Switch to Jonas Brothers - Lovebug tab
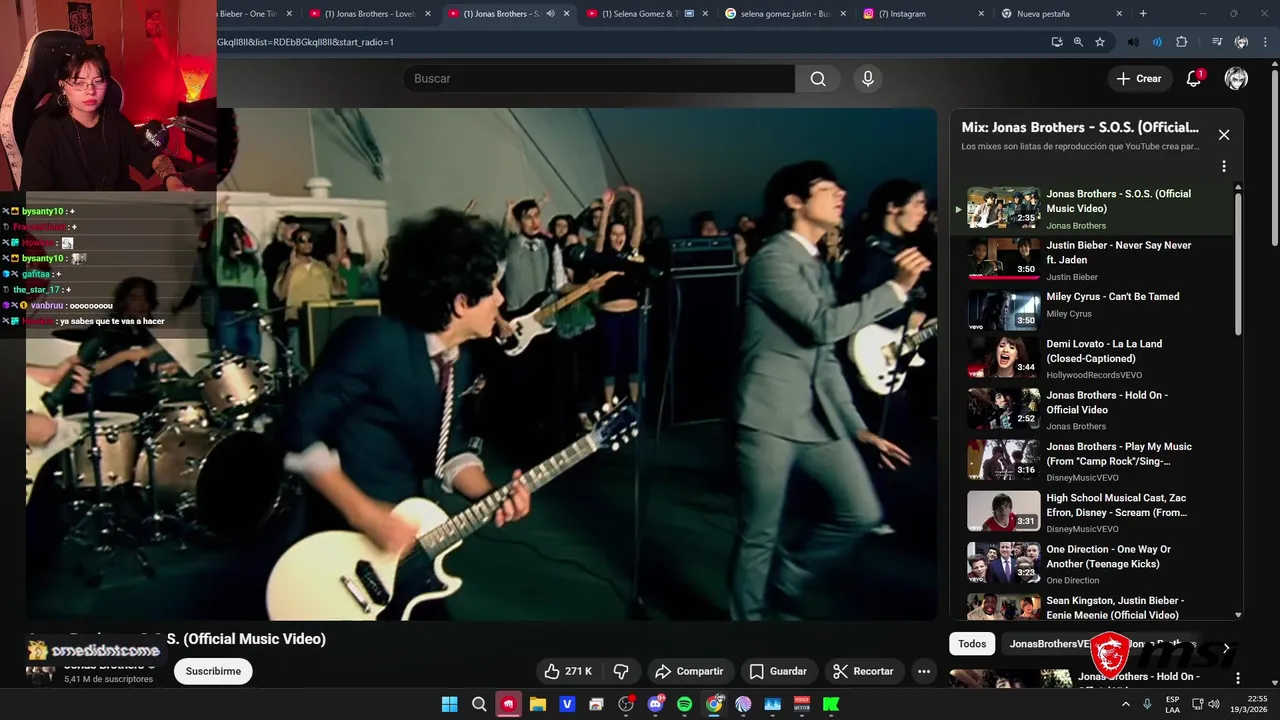The width and height of the screenshot is (1280, 720). (x=370, y=14)
